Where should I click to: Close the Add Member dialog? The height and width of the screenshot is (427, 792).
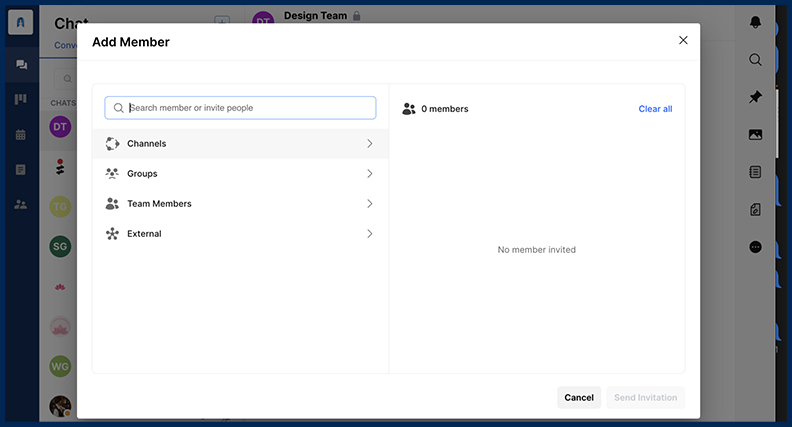tap(683, 40)
